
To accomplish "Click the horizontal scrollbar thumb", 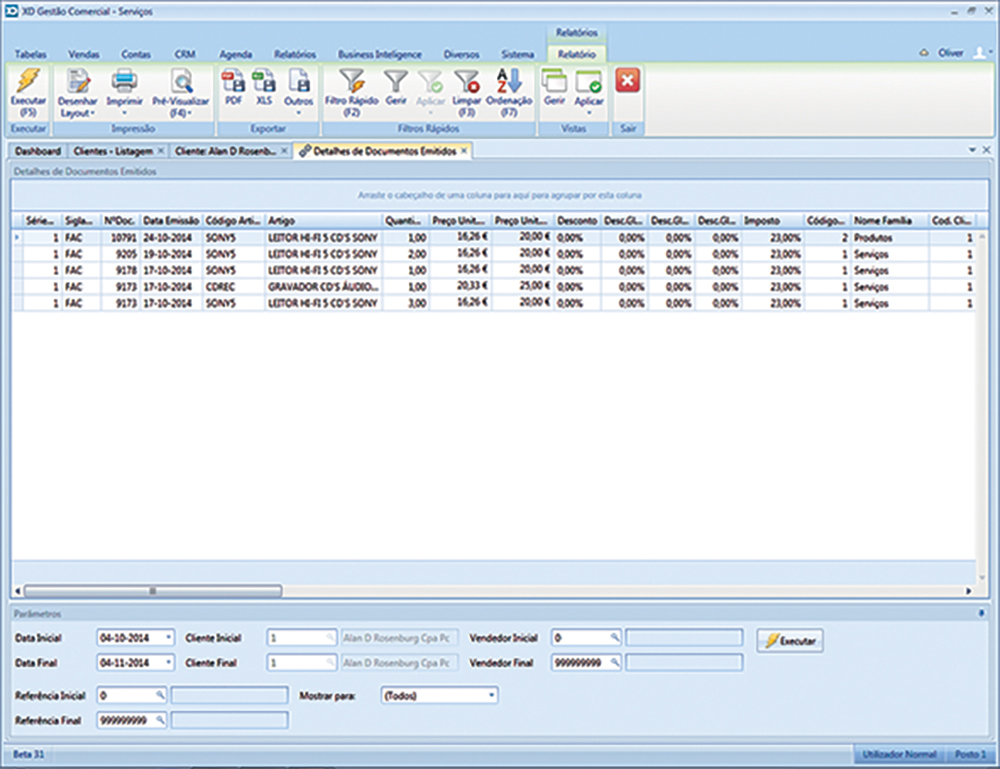I will tap(152, 591).
